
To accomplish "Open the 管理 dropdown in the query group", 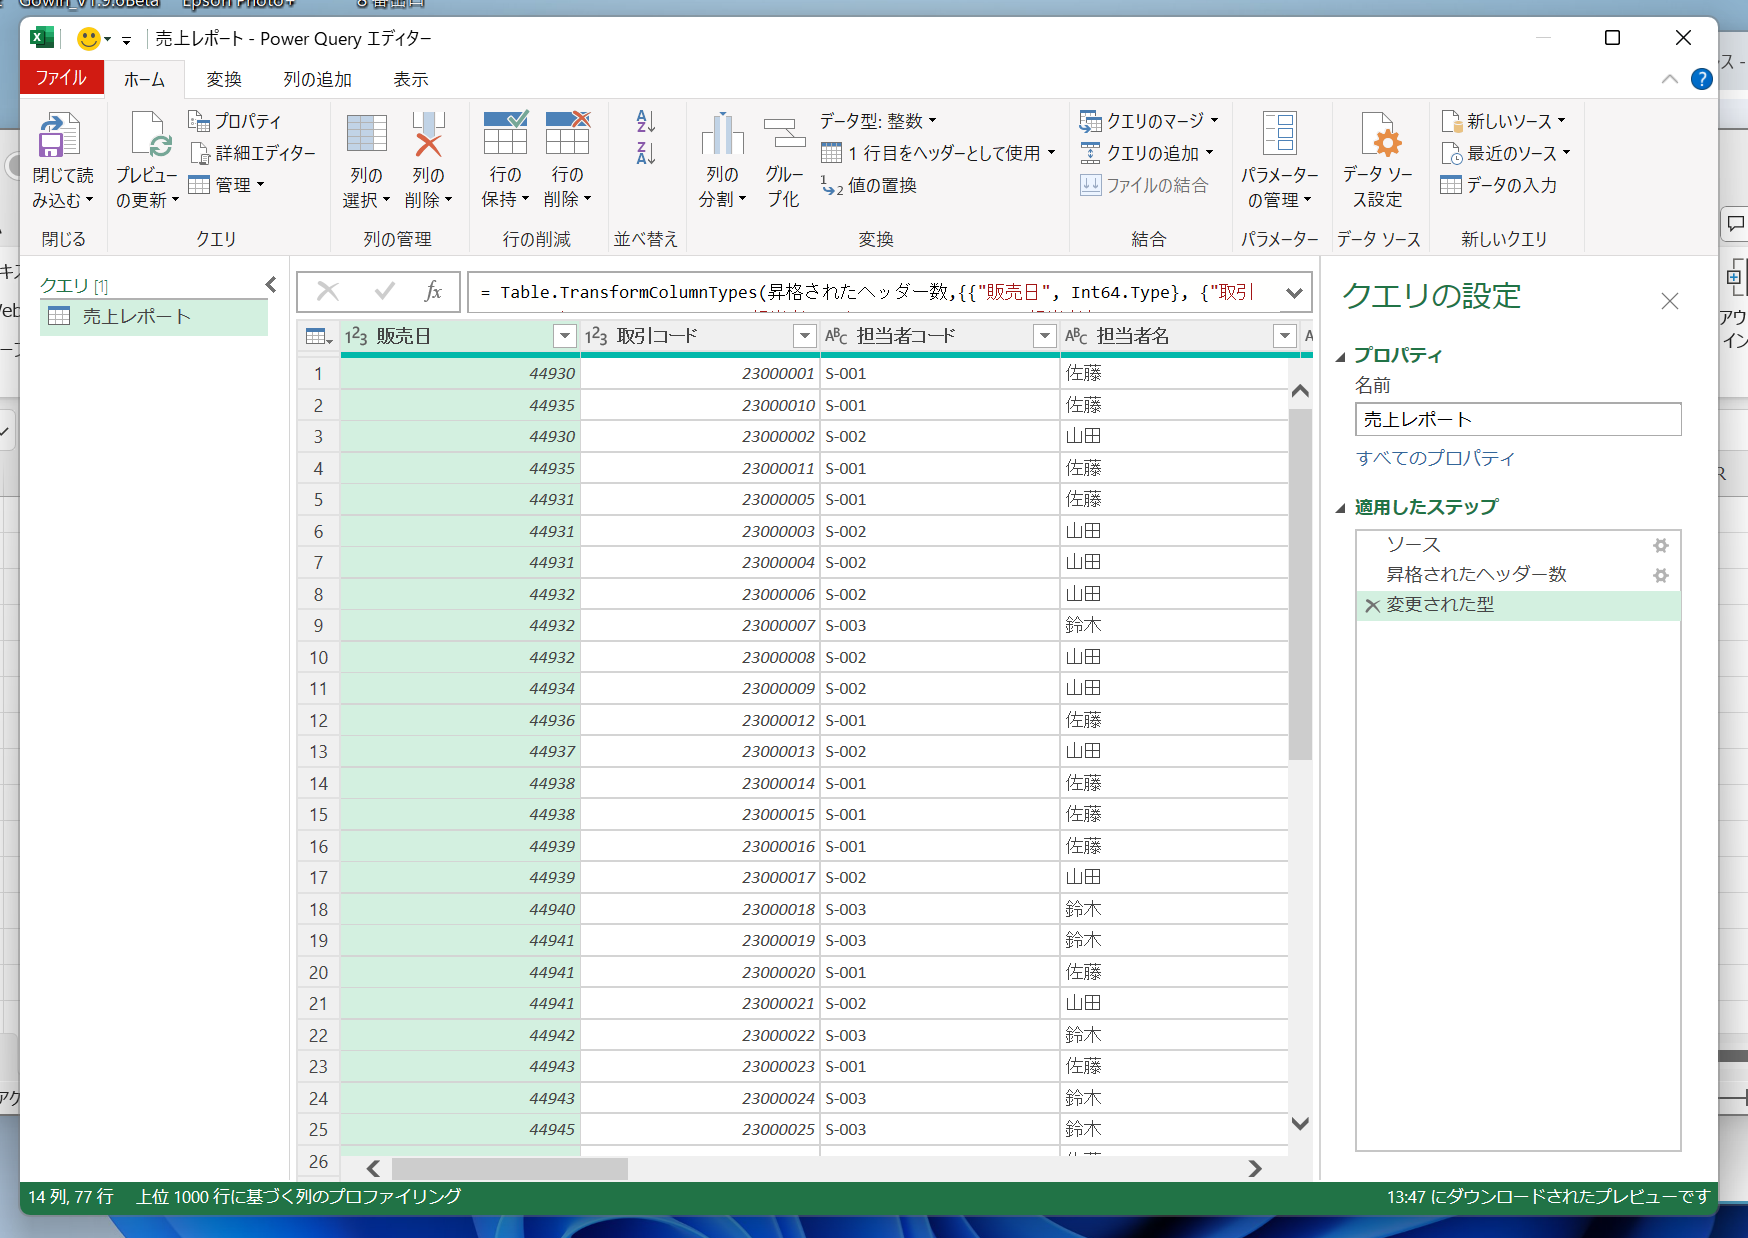I will click(227, 185).
